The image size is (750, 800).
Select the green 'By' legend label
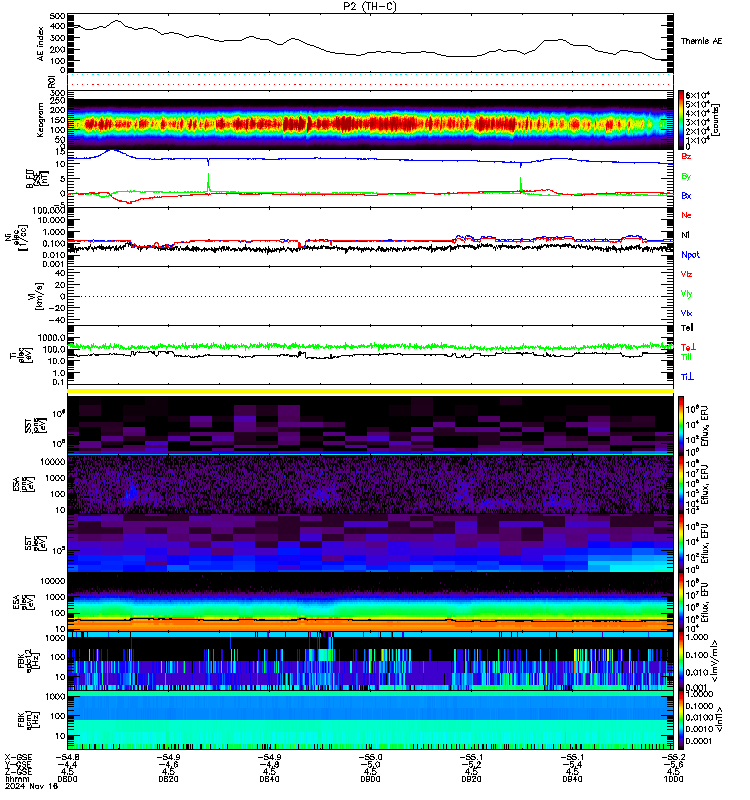[x=686, y=176]
